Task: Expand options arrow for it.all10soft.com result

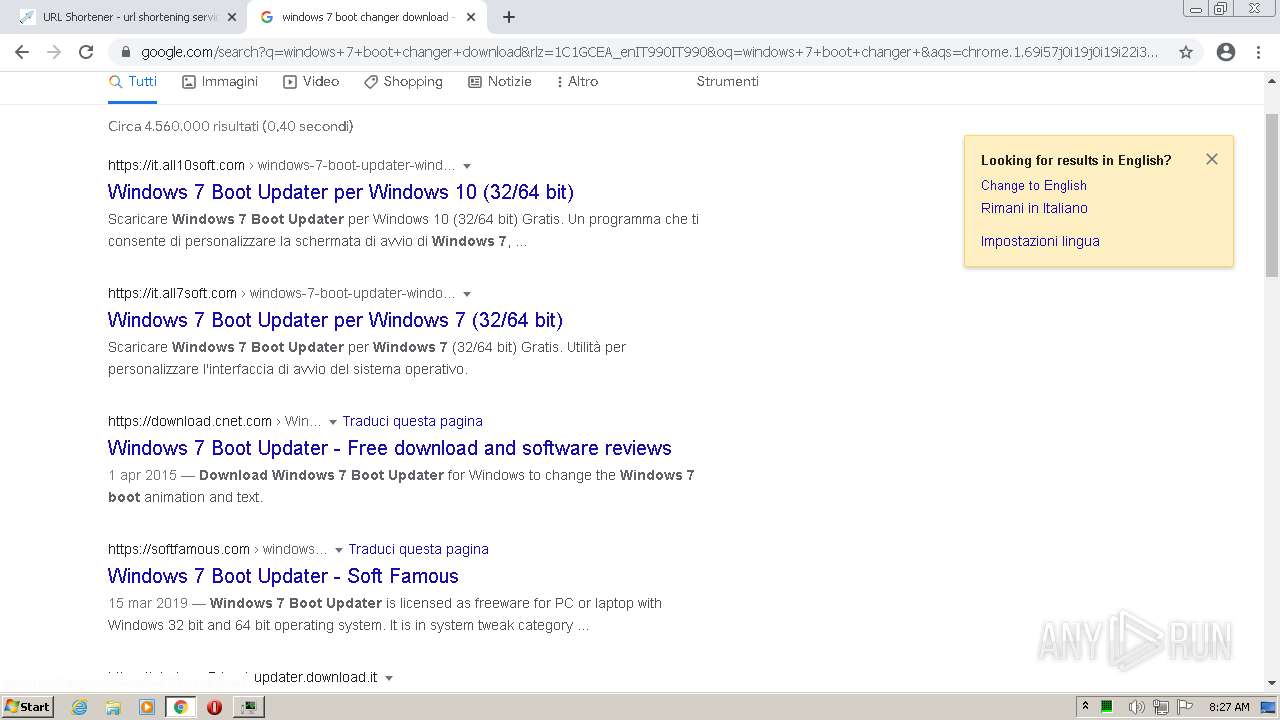Action: [x=467, y=166]
